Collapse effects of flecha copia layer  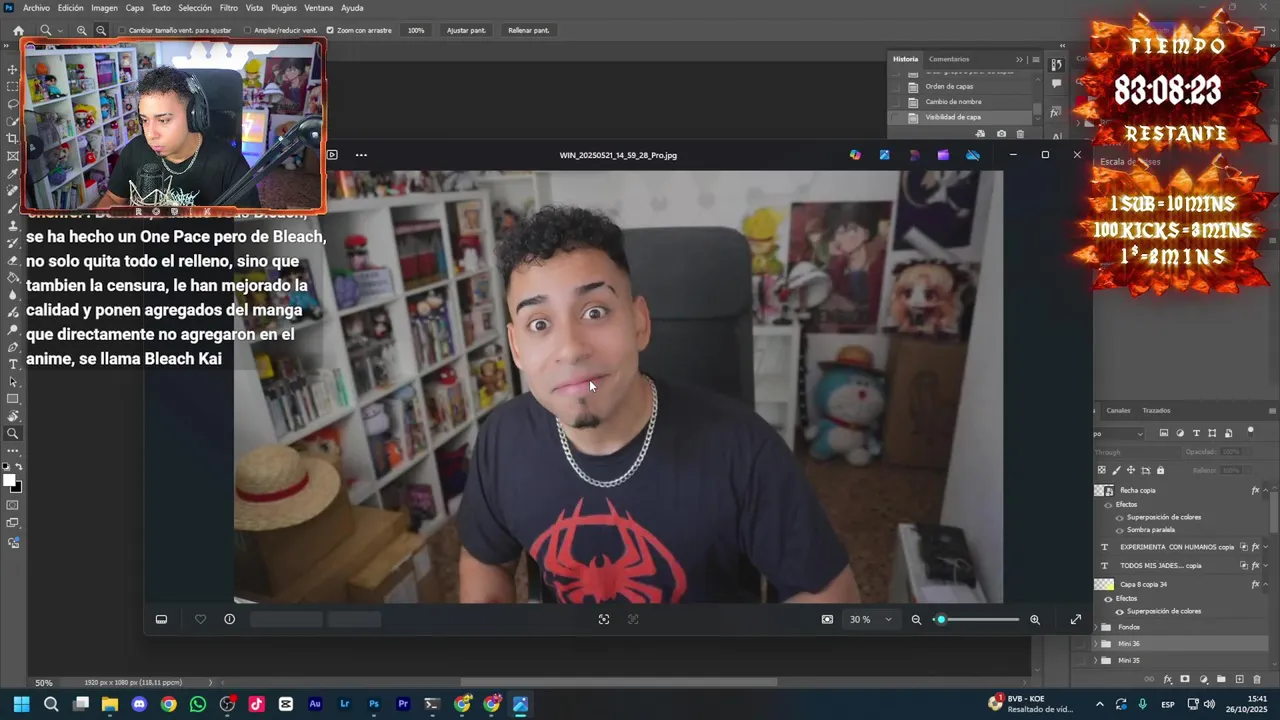click(x=1266, y=491)
